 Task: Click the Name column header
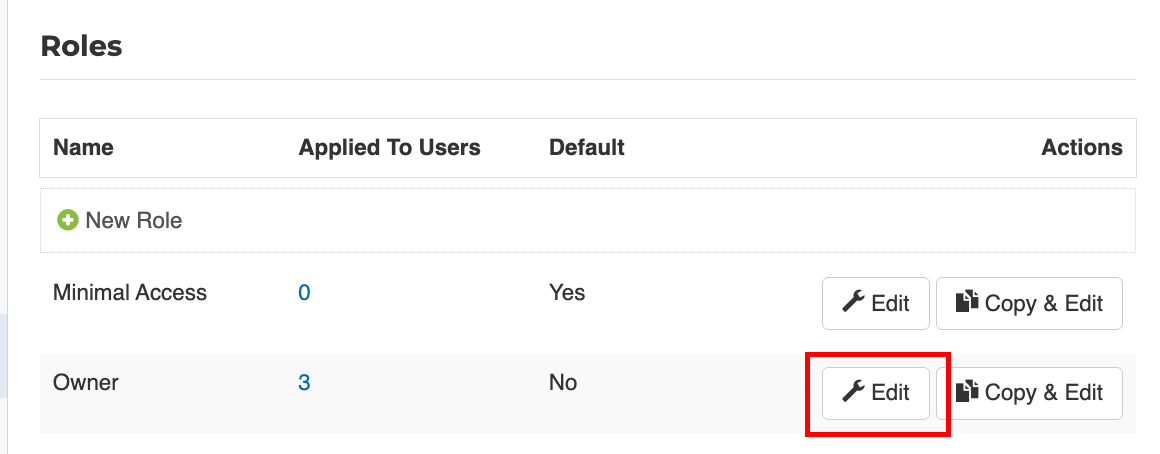click(83, 148)
